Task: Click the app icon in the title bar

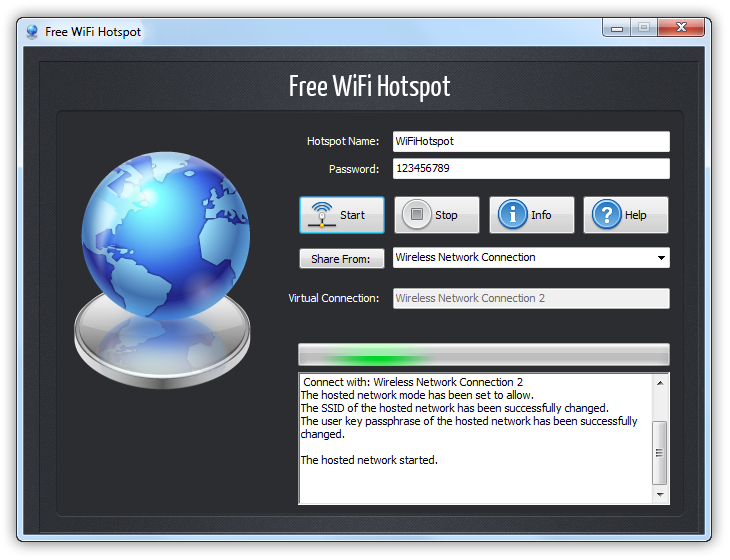Action: point(32,31)
